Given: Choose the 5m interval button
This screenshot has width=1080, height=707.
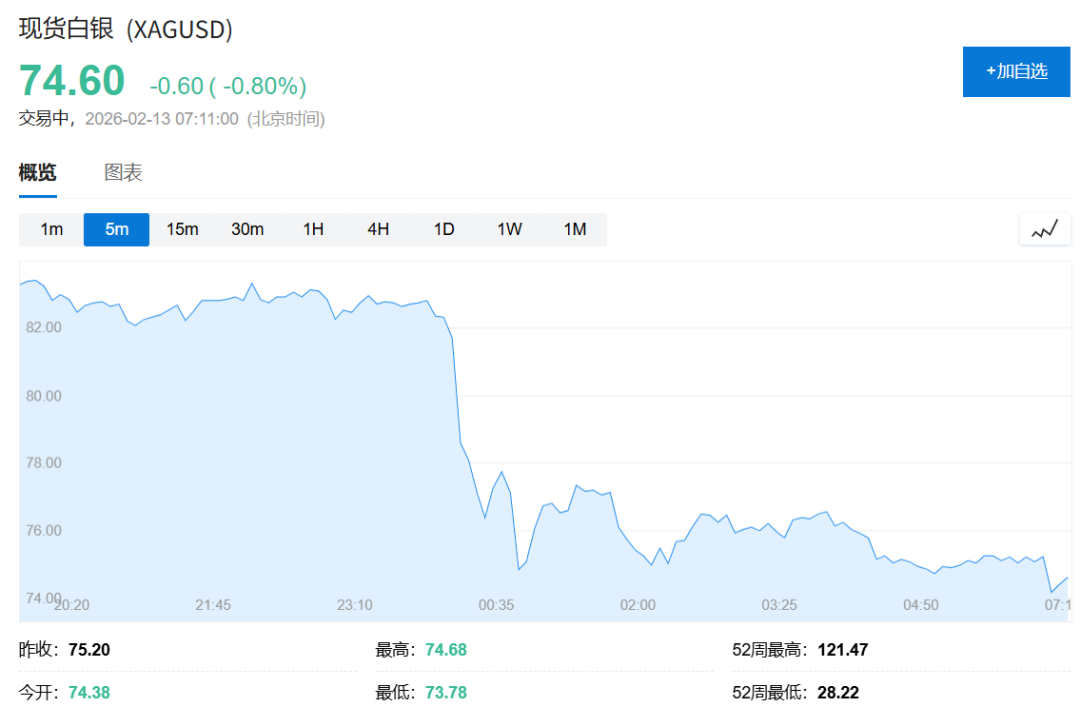Looking at the screenshot, I should [117, 229].
